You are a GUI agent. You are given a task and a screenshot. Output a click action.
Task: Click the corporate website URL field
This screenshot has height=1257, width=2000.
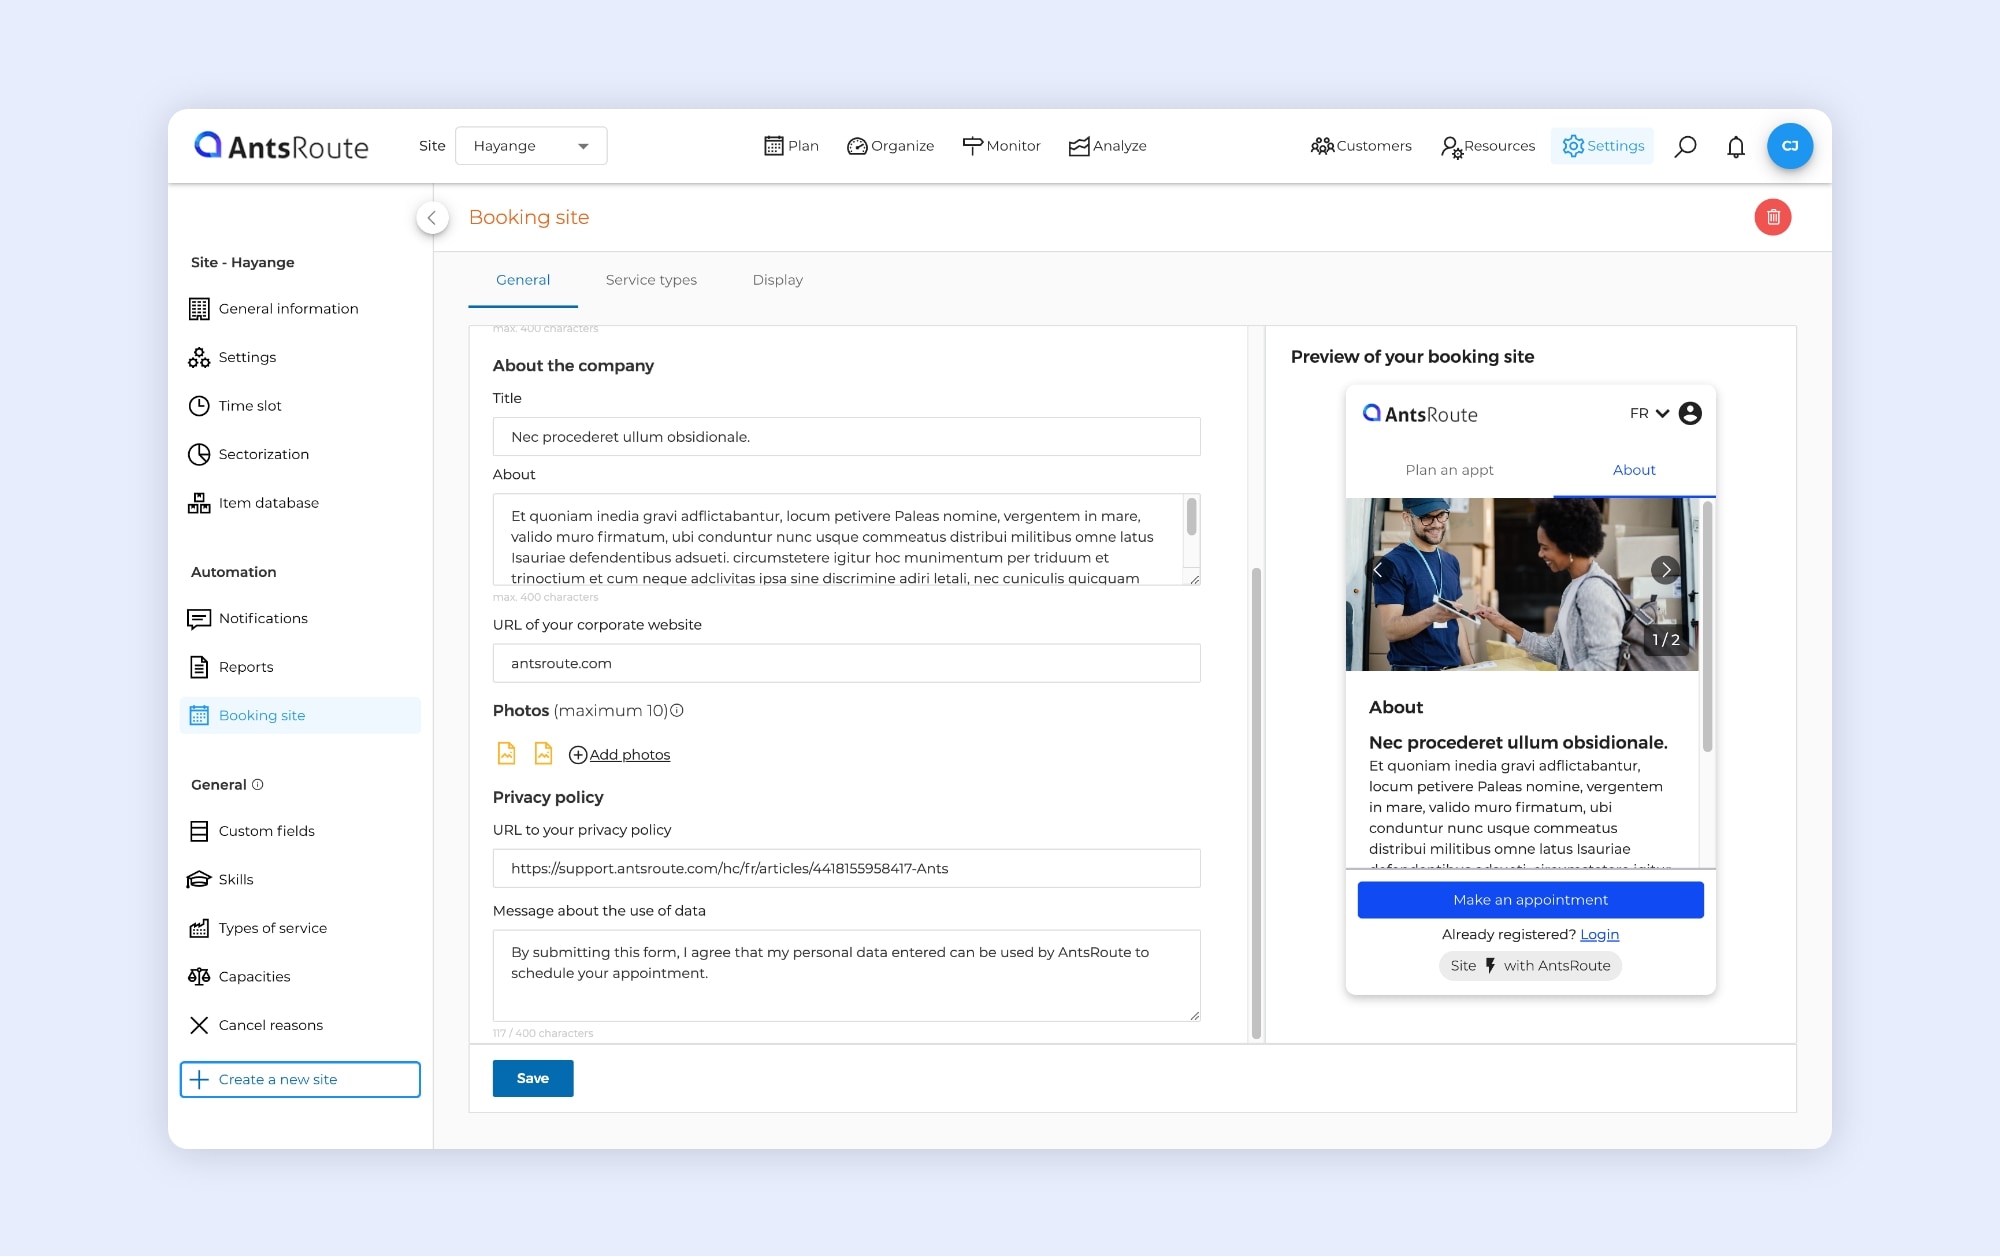coord(846,663)
